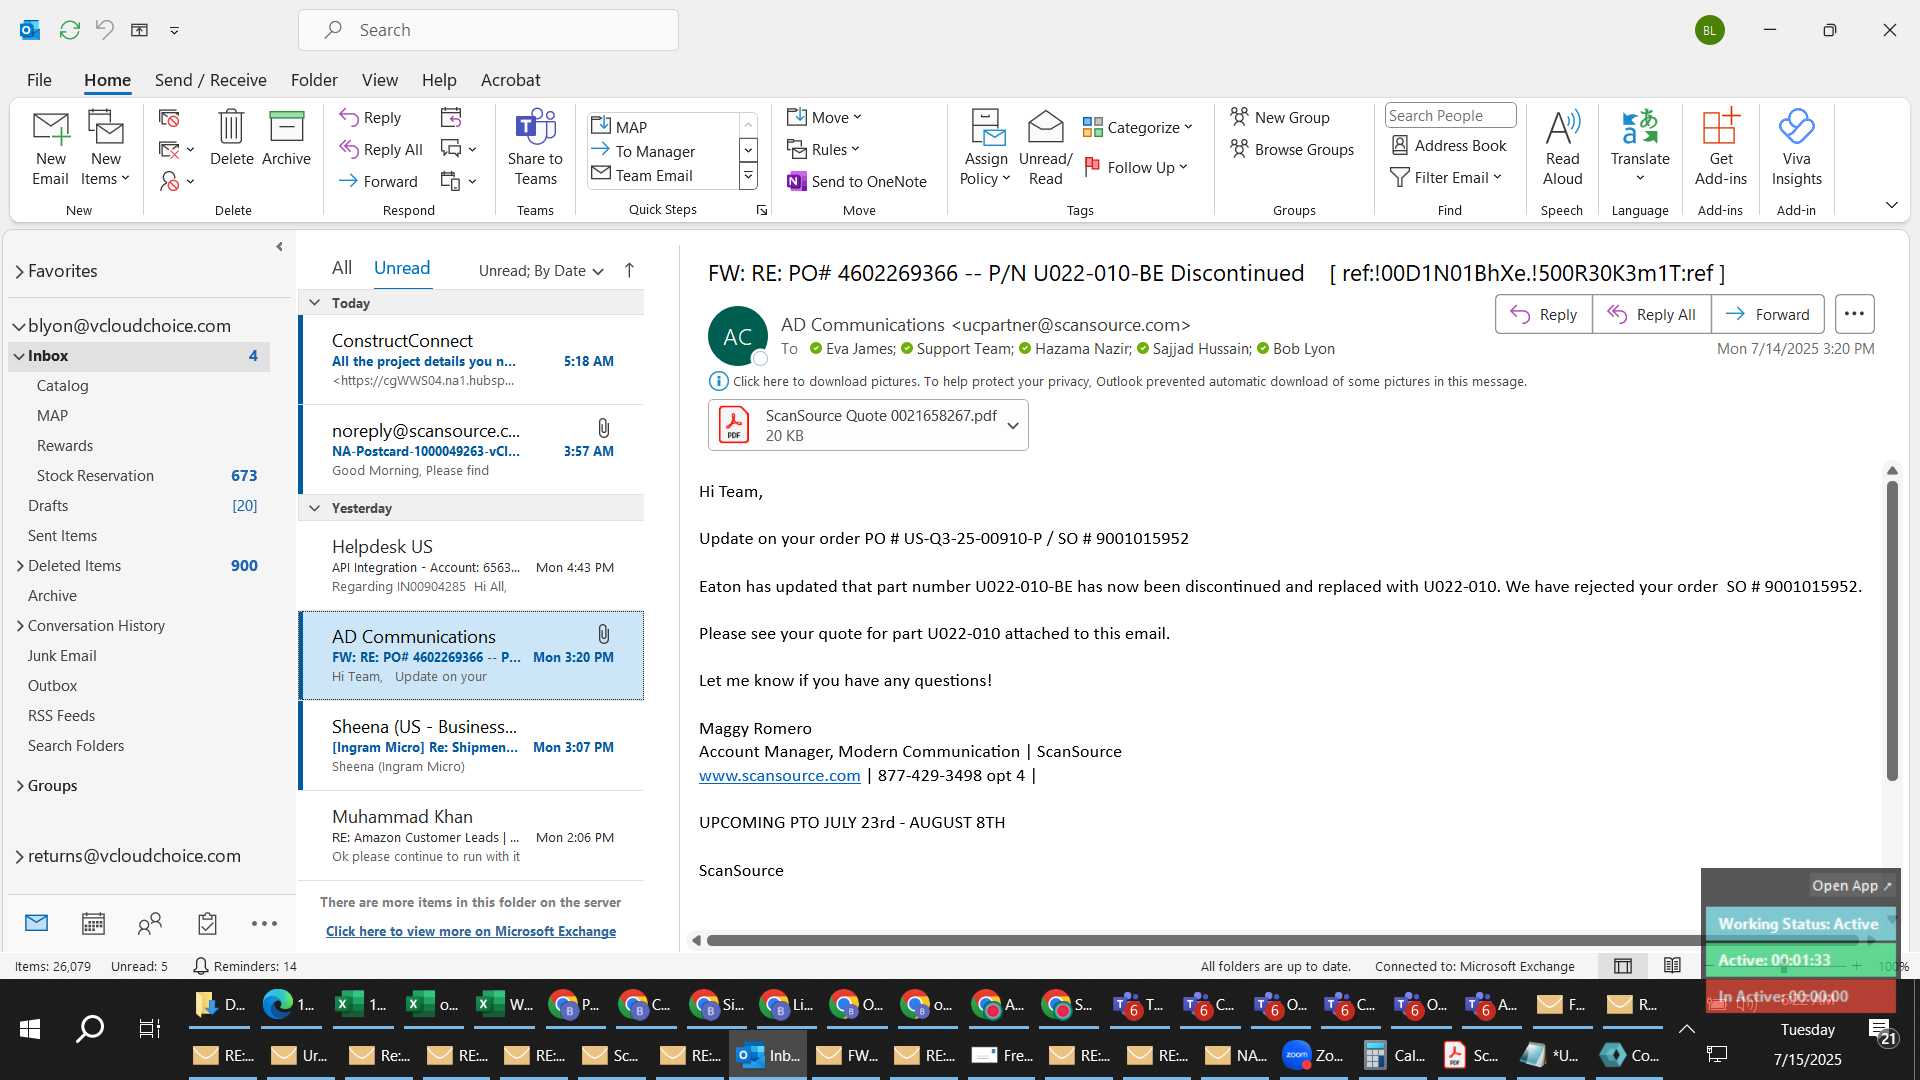
Task: Open the Folder tab
Action: 314,80
